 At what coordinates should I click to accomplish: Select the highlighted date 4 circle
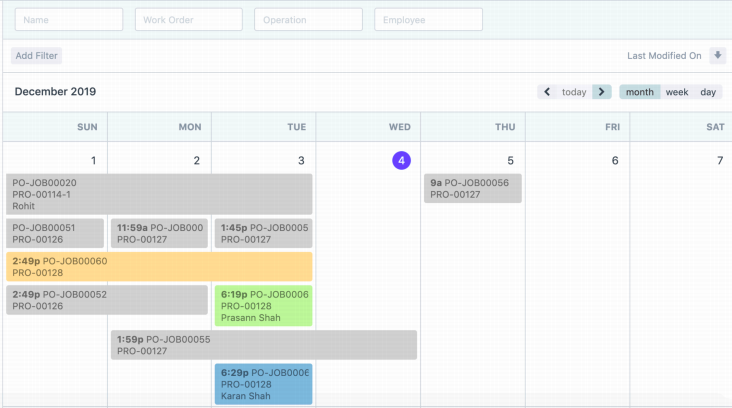(400, 161)
